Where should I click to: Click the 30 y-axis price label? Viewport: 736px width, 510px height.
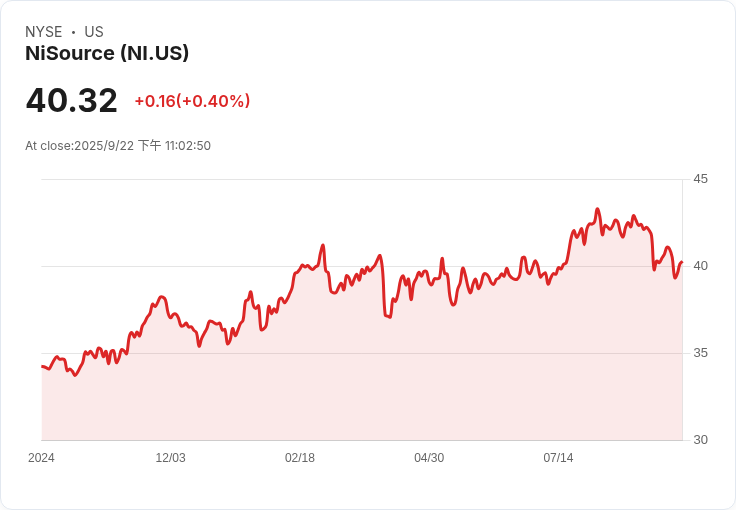point(700,440)
